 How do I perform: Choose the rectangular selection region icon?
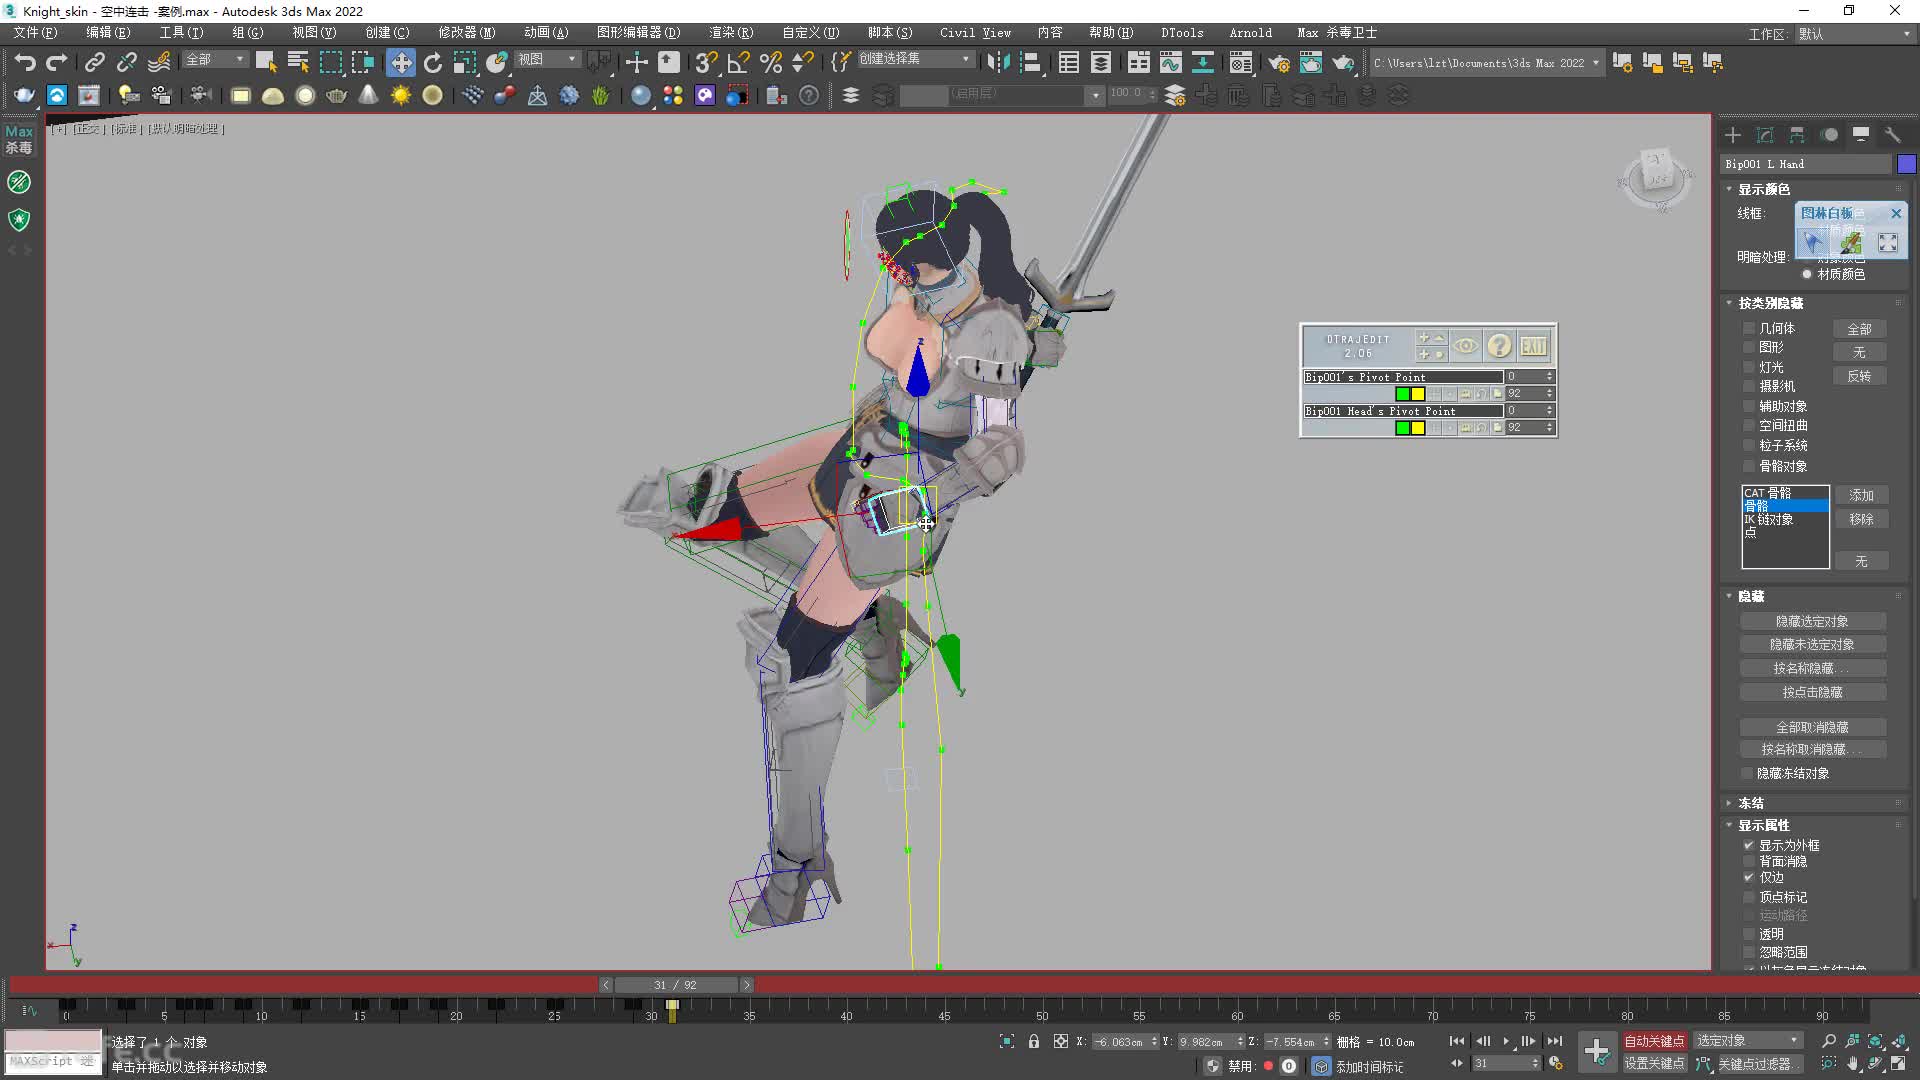[330, 62]
